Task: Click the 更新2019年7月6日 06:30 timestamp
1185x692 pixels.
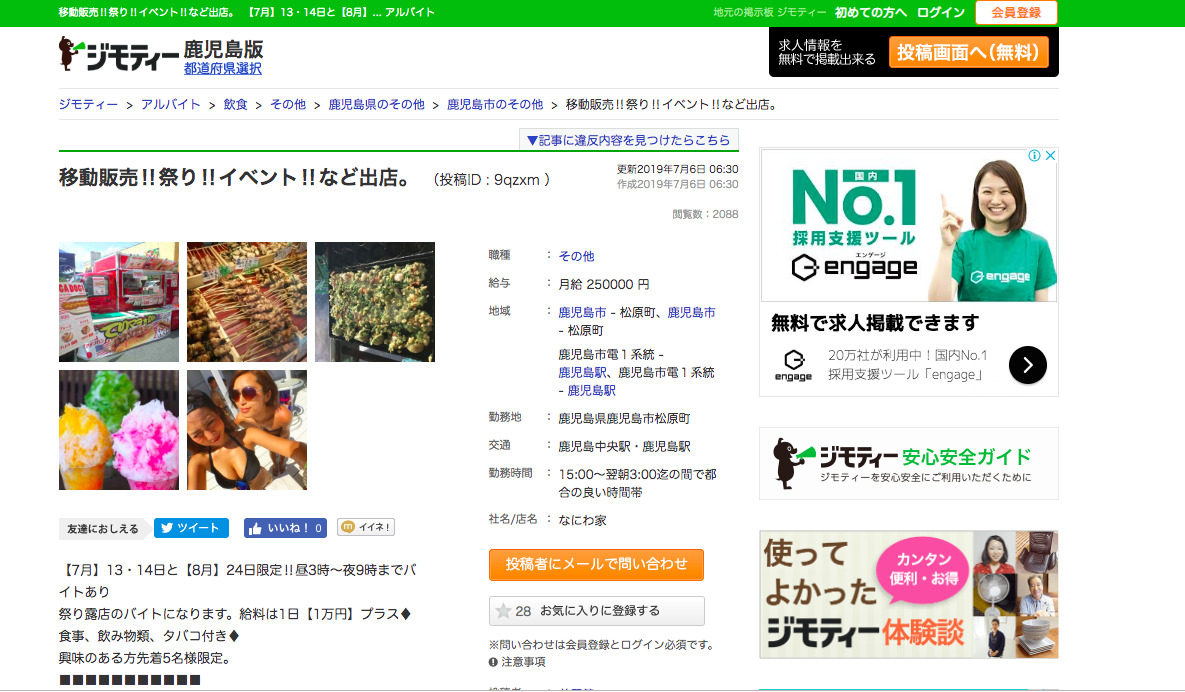Action: tap(678, 169)
